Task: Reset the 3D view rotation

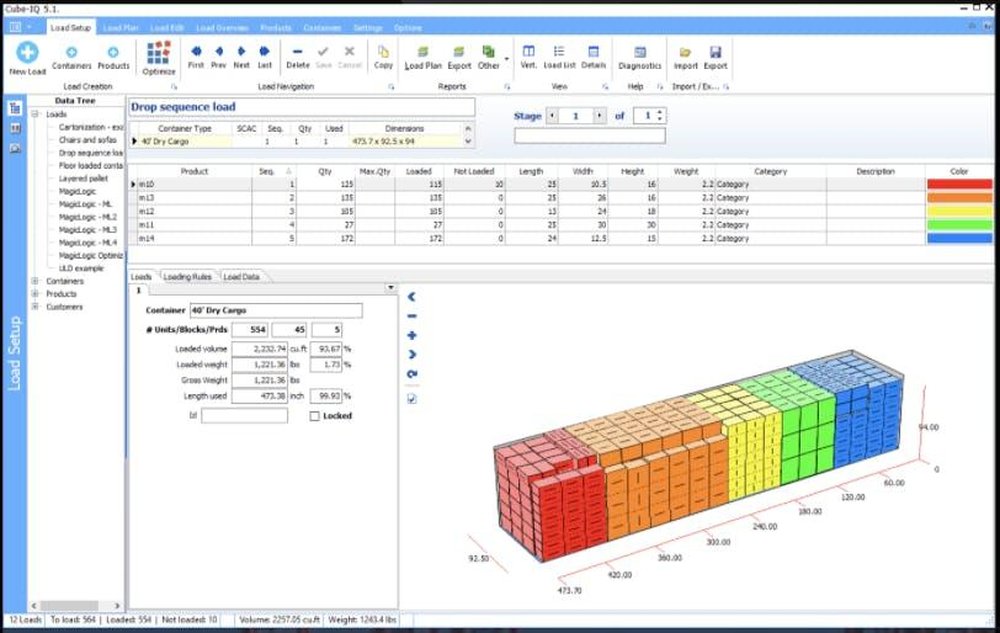Action: click(x=411, y=374)
